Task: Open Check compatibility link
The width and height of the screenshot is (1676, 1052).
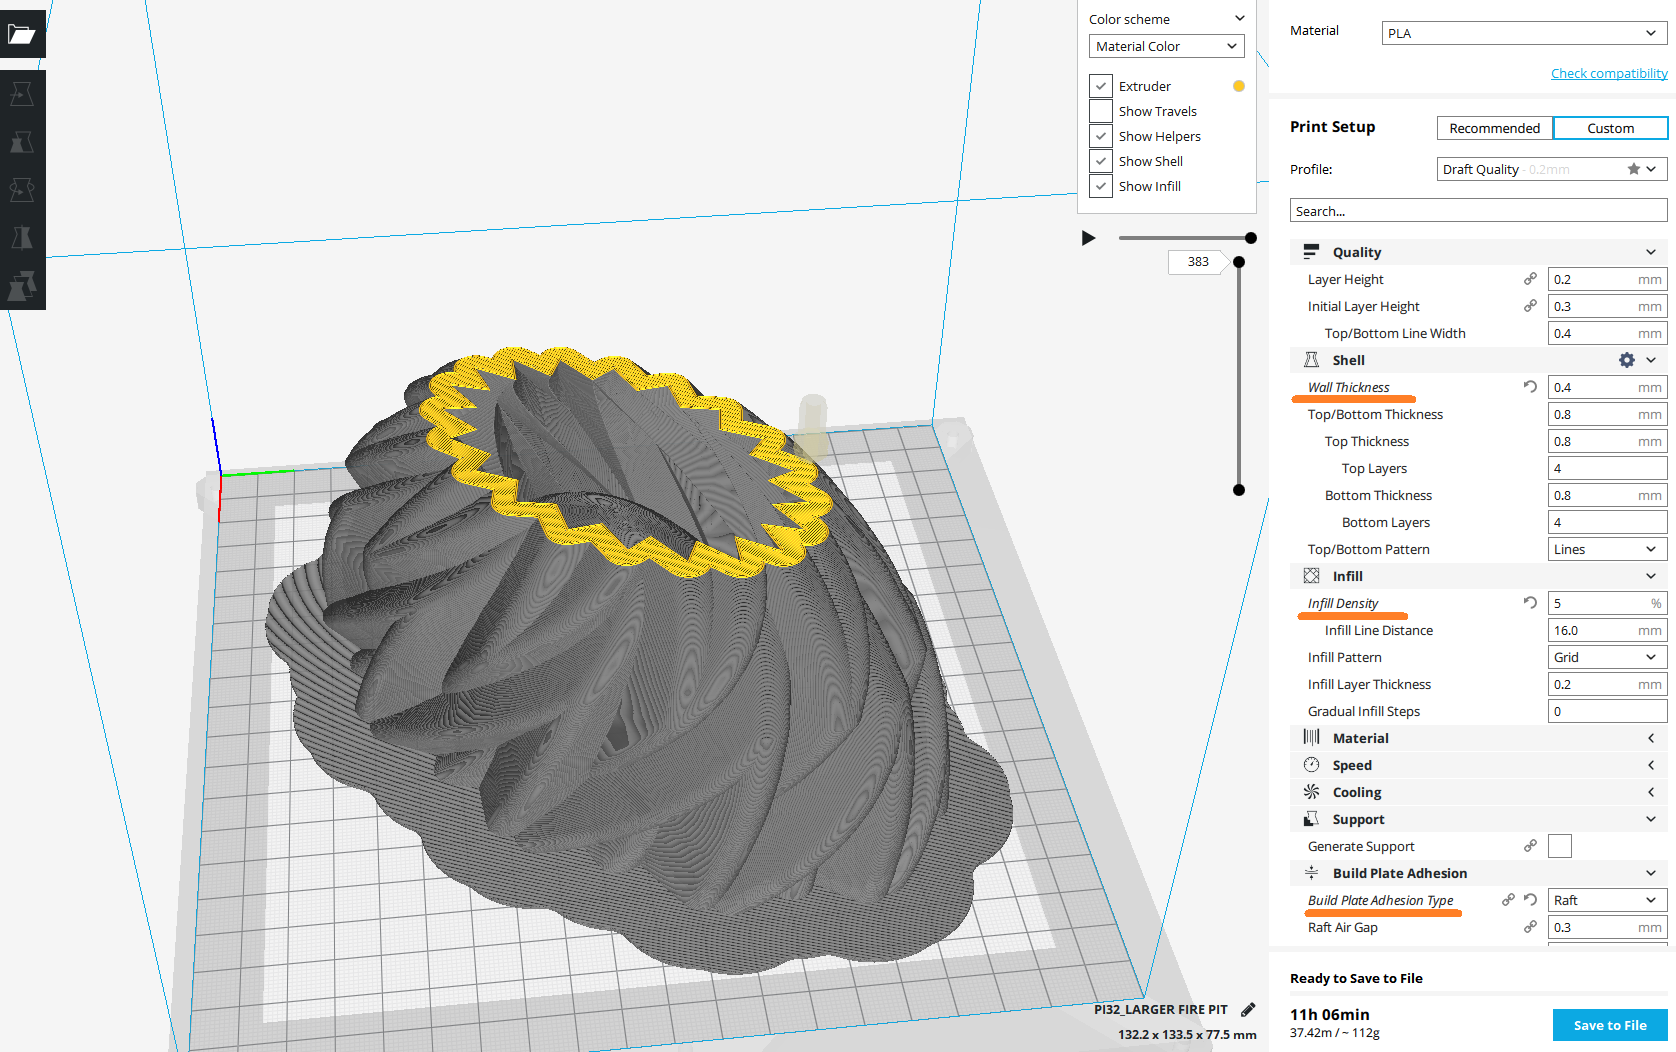Action: pos(1609,73)
